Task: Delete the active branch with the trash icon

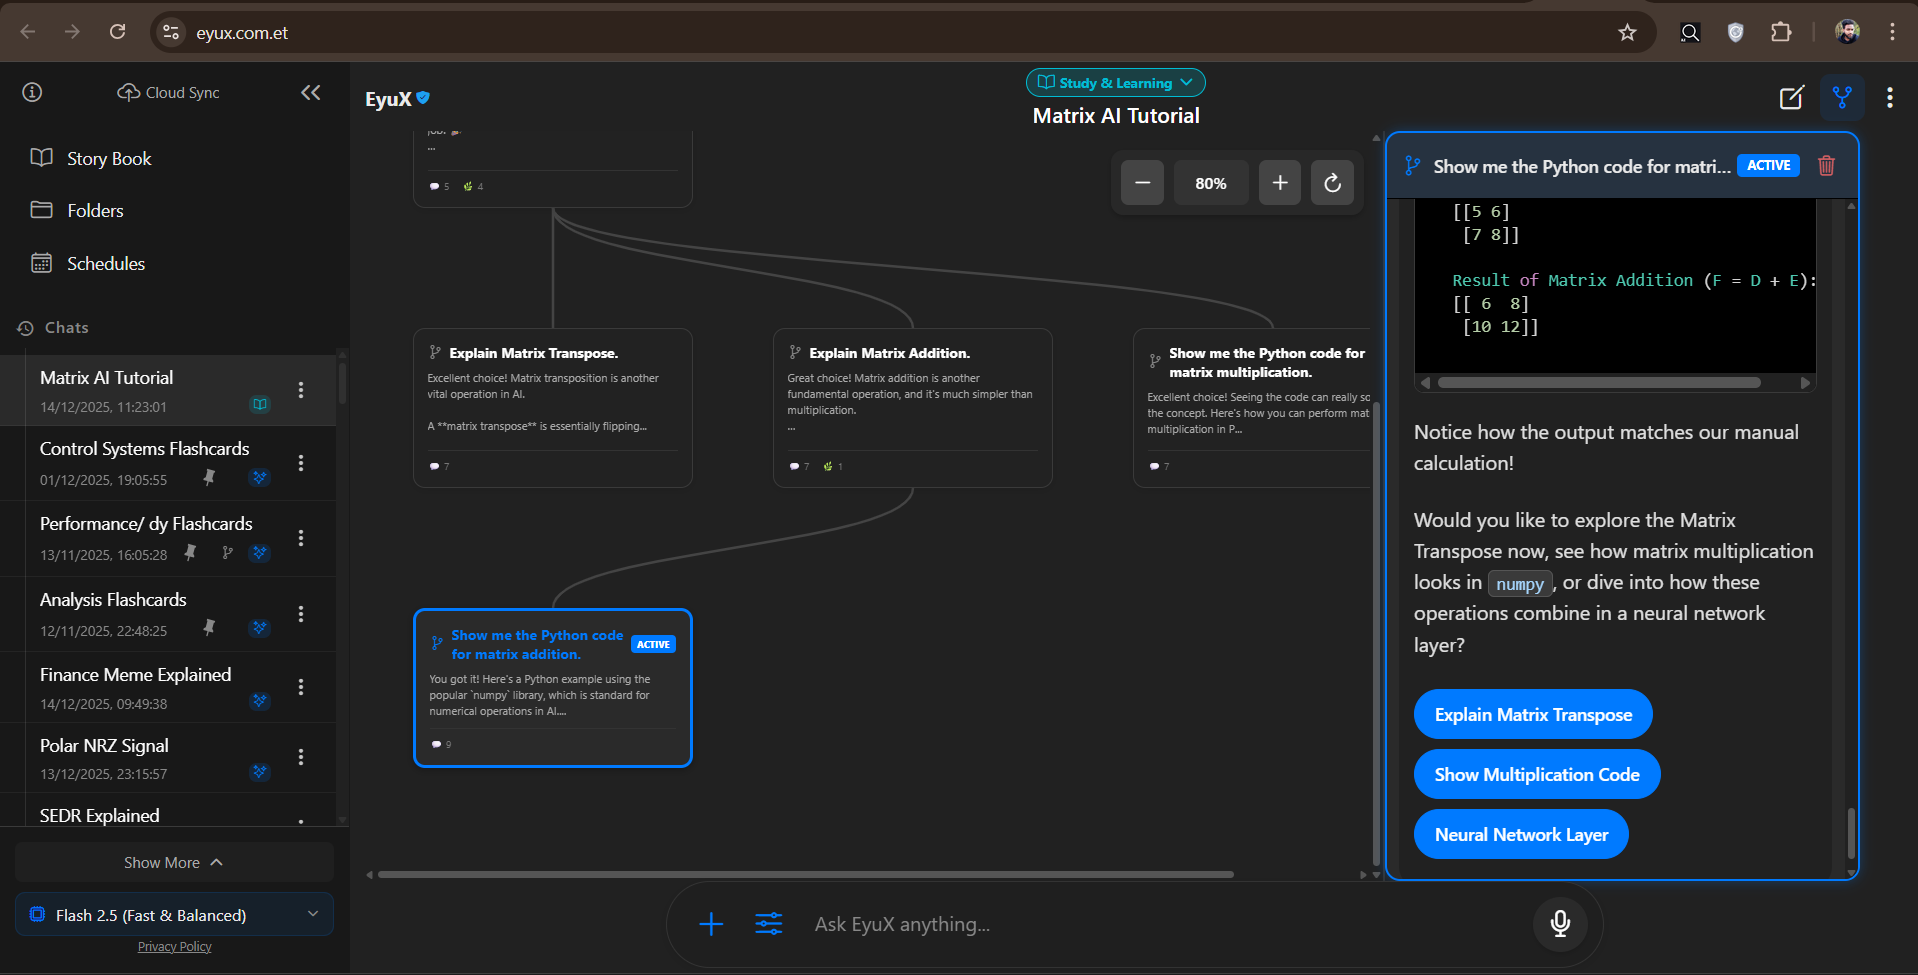Action: (x=1826, y=165)
